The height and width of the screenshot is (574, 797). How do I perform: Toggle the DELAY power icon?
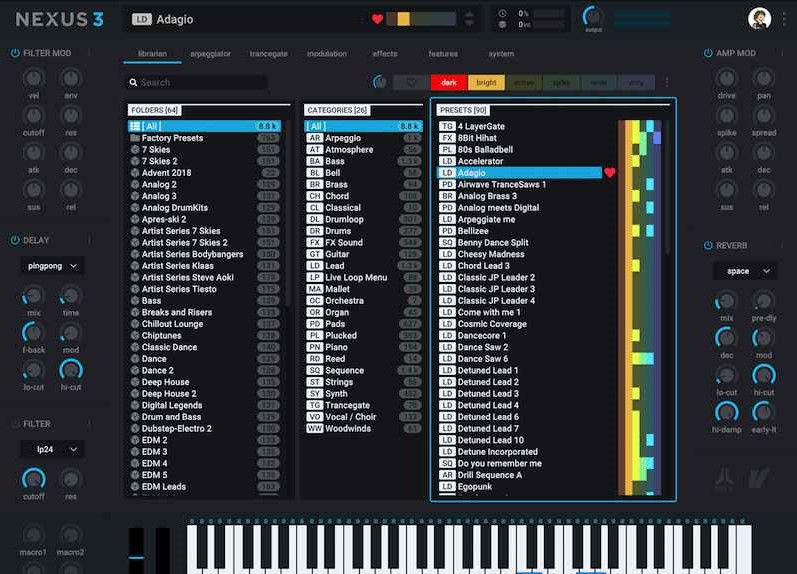(15, 240)
